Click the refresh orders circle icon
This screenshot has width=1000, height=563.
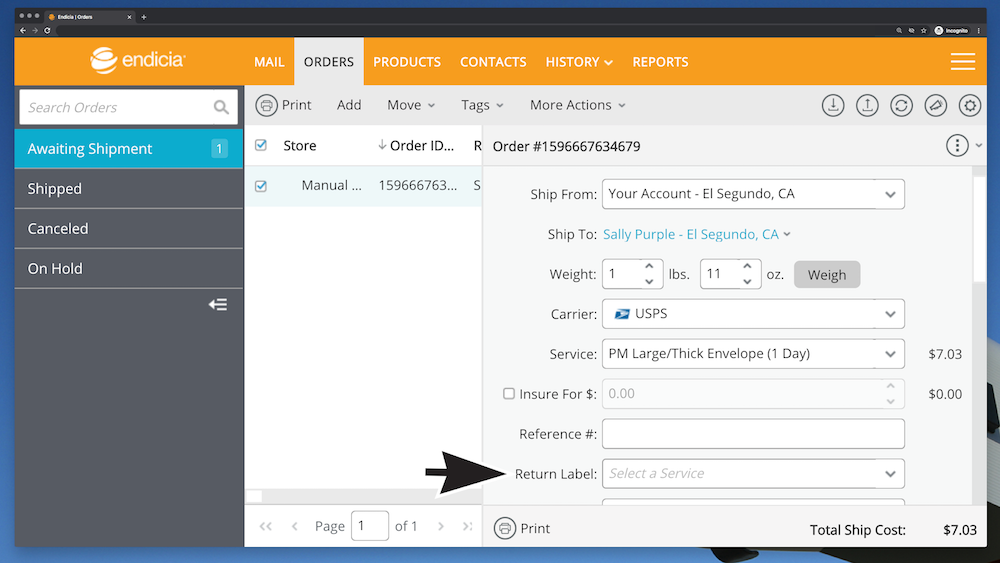pyautogui.click(x=901, y=106)
